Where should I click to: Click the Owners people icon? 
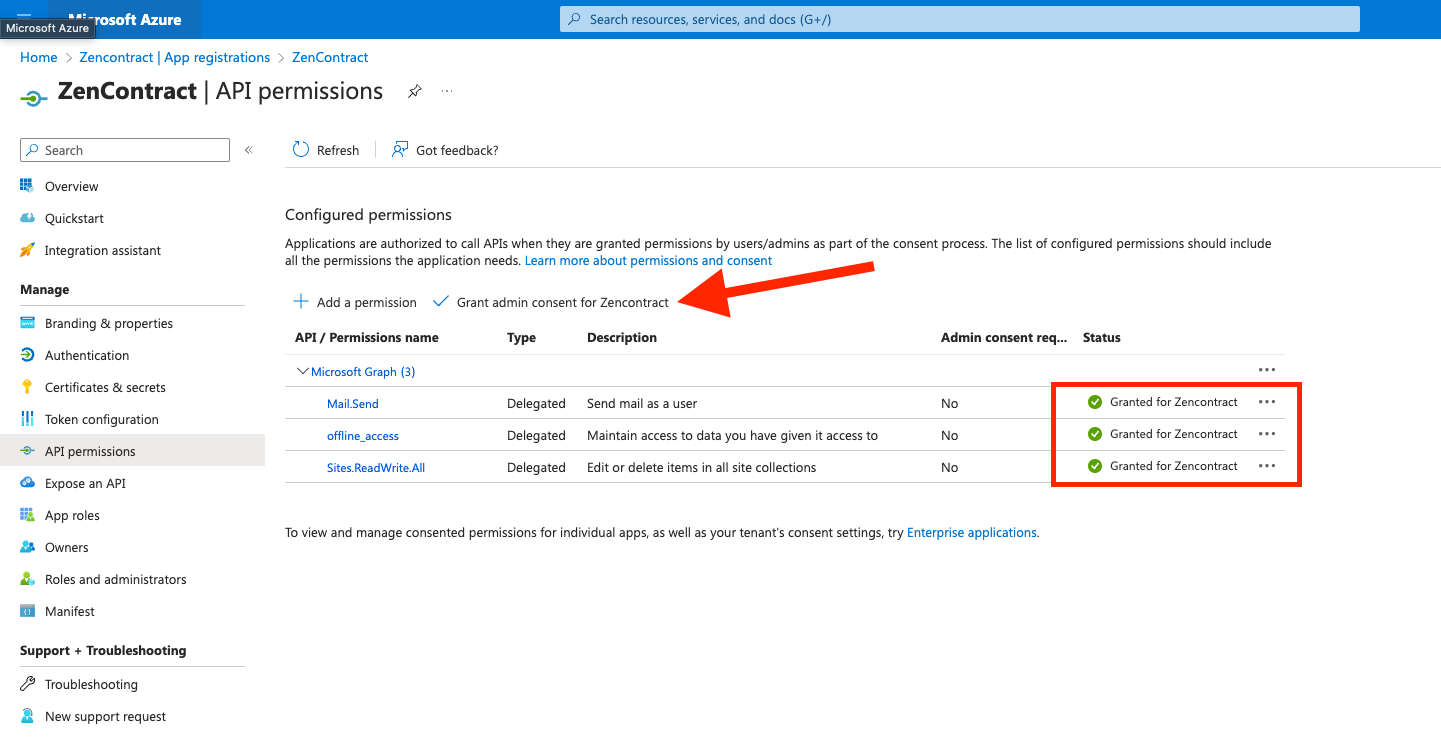tap(27, 547)
